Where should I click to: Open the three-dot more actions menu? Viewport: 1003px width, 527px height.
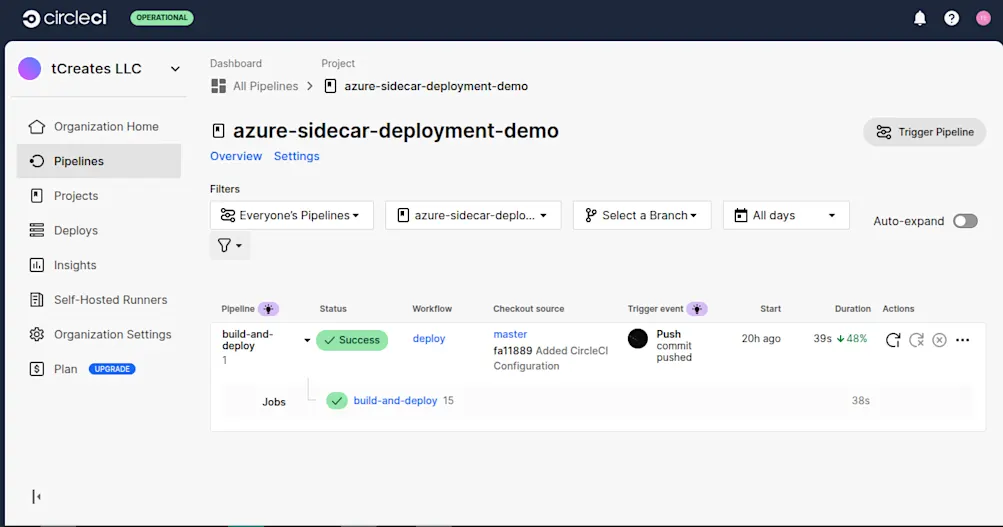click(x=963, y=340)
